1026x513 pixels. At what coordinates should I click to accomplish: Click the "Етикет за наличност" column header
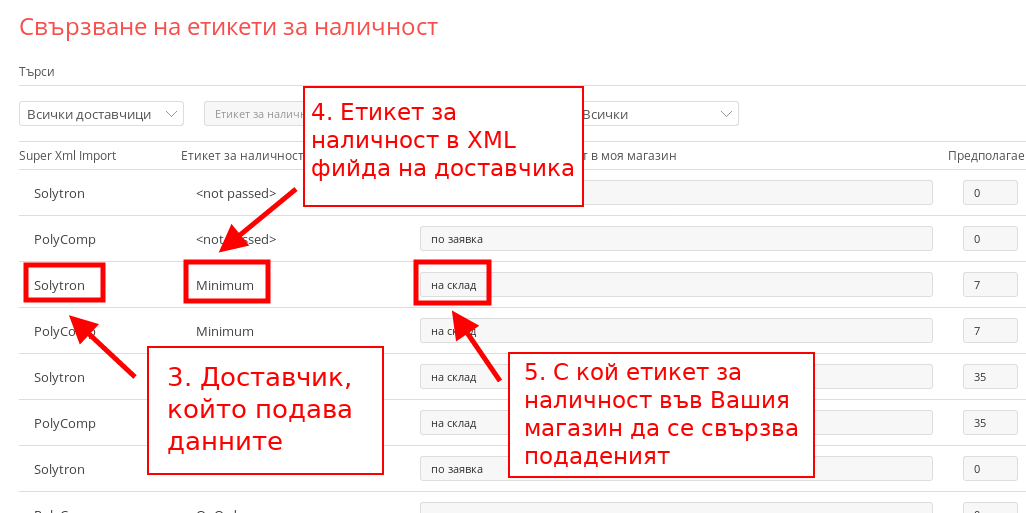click(241, 155)
